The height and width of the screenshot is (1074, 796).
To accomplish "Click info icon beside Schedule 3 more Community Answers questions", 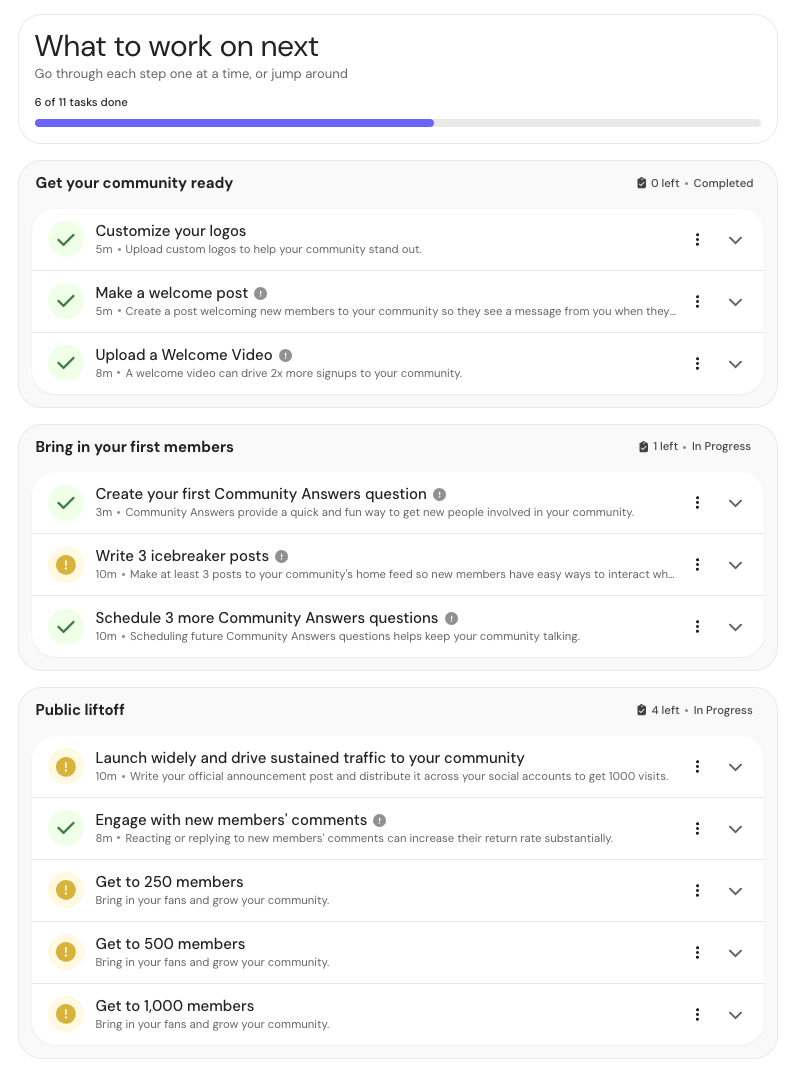I will (x=451, y=619).
